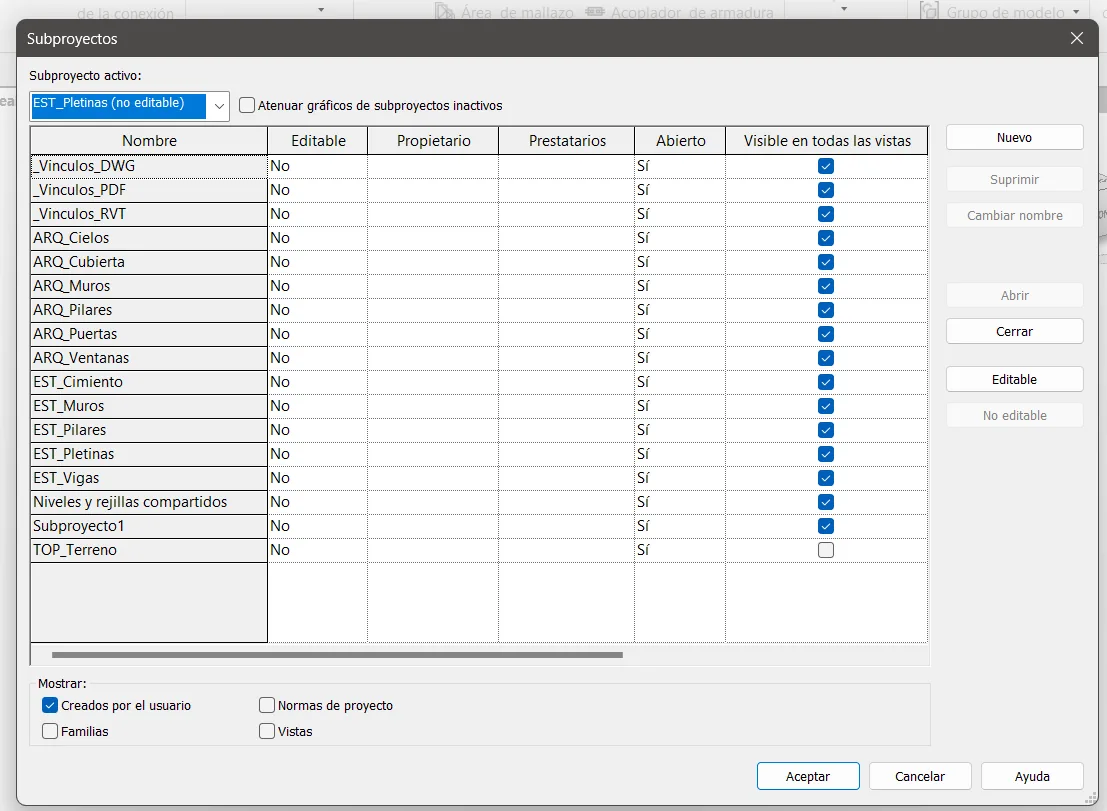
Task: Select the _Vinculos_RVT subproject name
Action: (149, 214)
